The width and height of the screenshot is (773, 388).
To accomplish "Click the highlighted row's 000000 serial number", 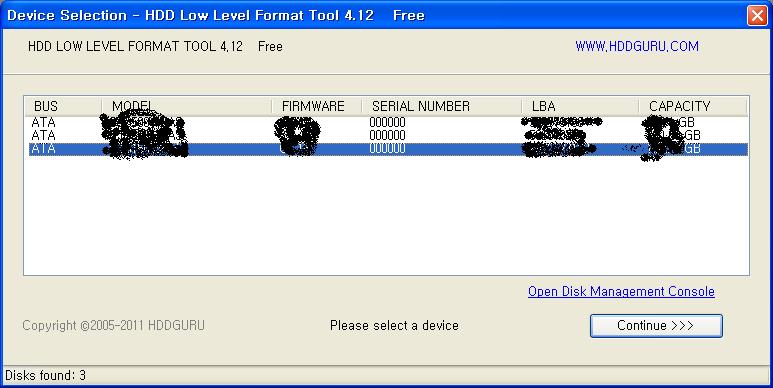I will (387, 149).
